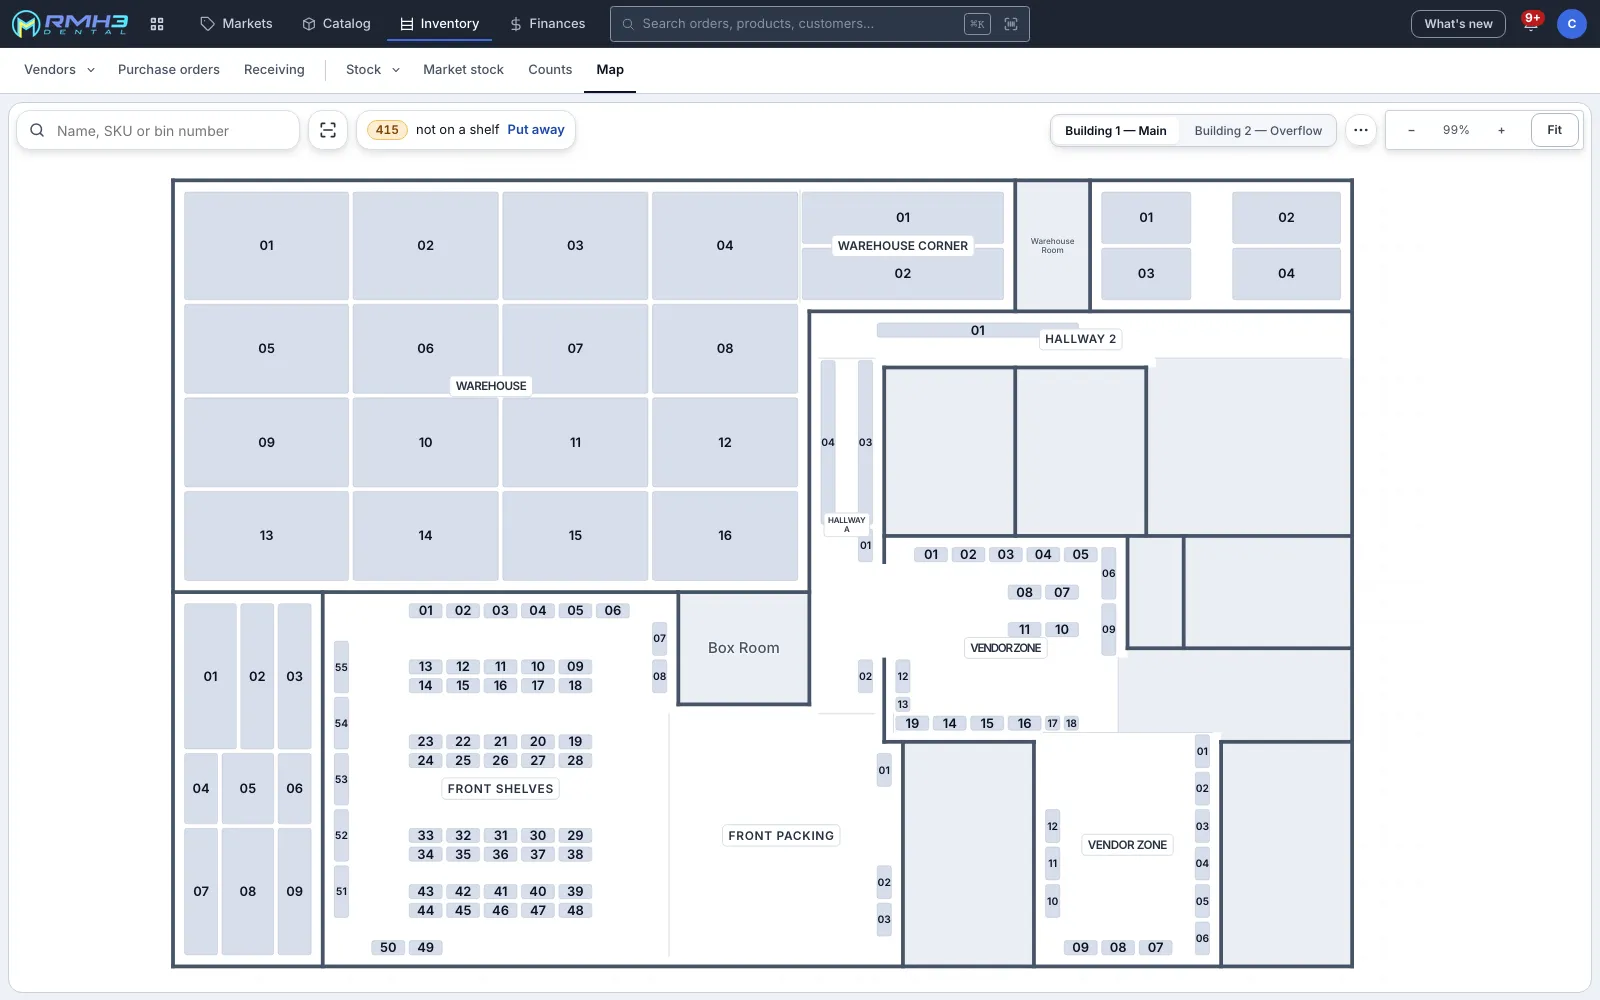Open the Markets menu
The width and height of the screenshot is (1600, 1000).
236,24
